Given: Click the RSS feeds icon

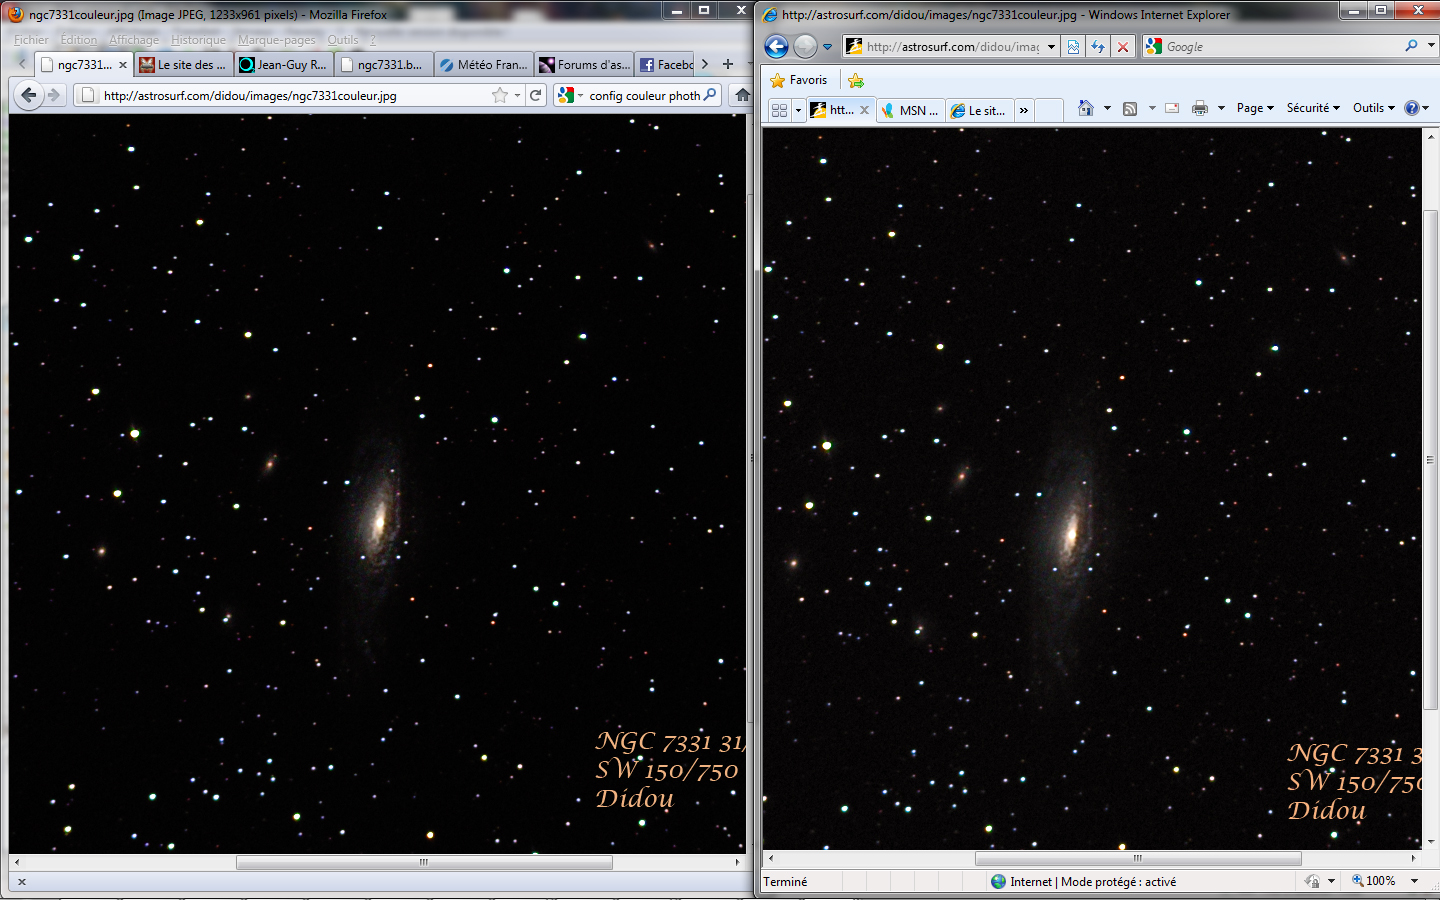Looking at the screenshot, I should tap(1130, 108).
